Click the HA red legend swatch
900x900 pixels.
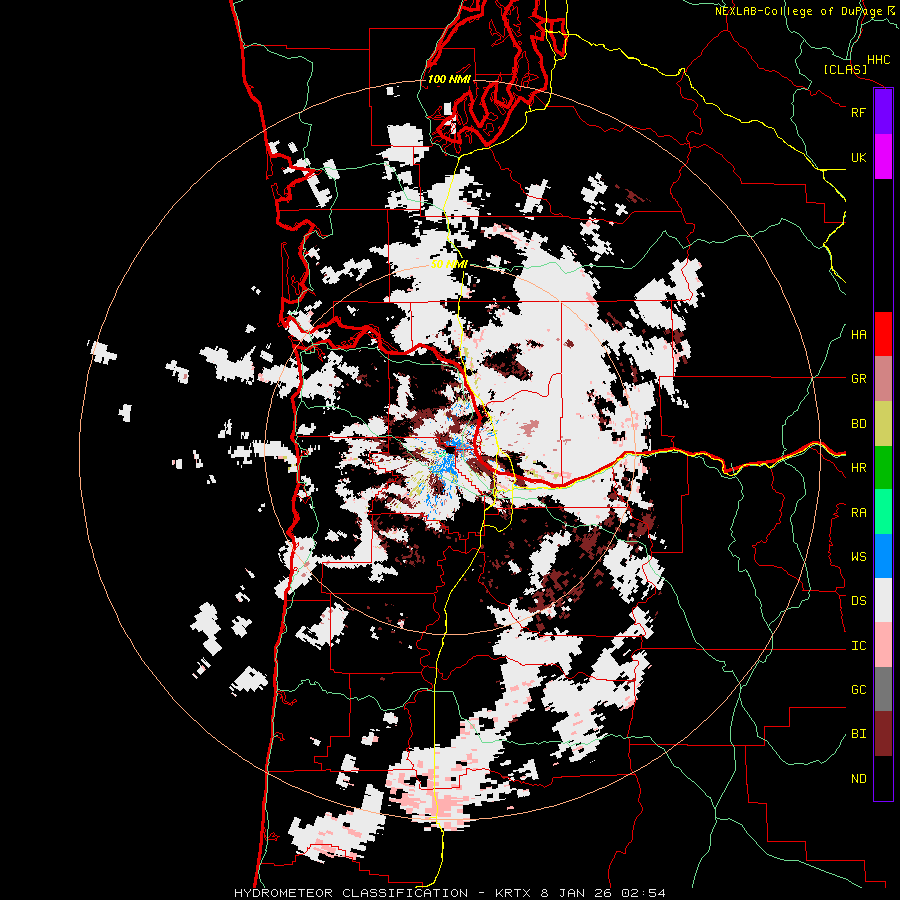883,334
